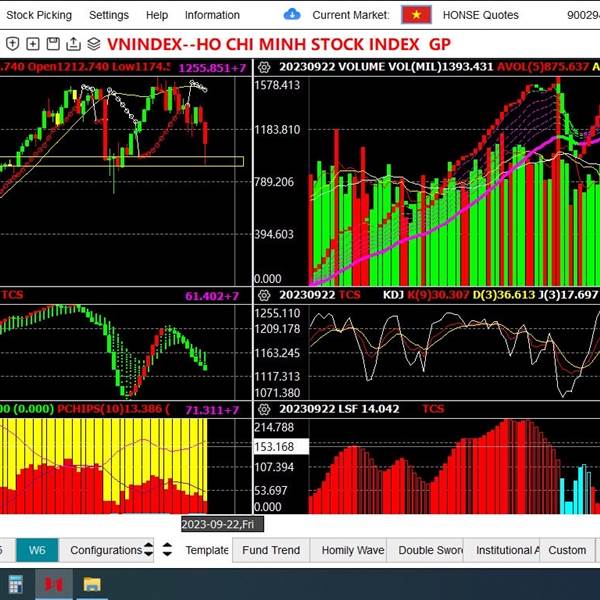Click the HONSE Quotes label
The image size is (600, 600).
(481, 15)
